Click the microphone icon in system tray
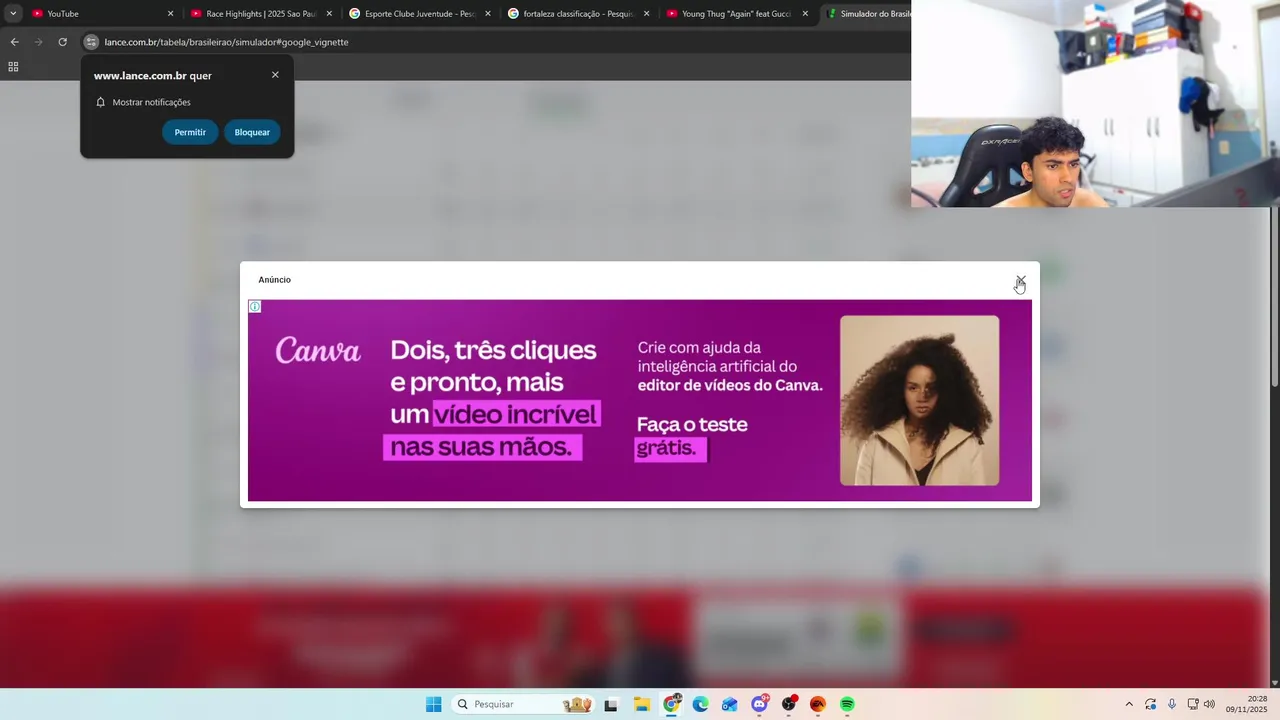Viewport: 1280px width, 720px height. (x=1172, y=704)
